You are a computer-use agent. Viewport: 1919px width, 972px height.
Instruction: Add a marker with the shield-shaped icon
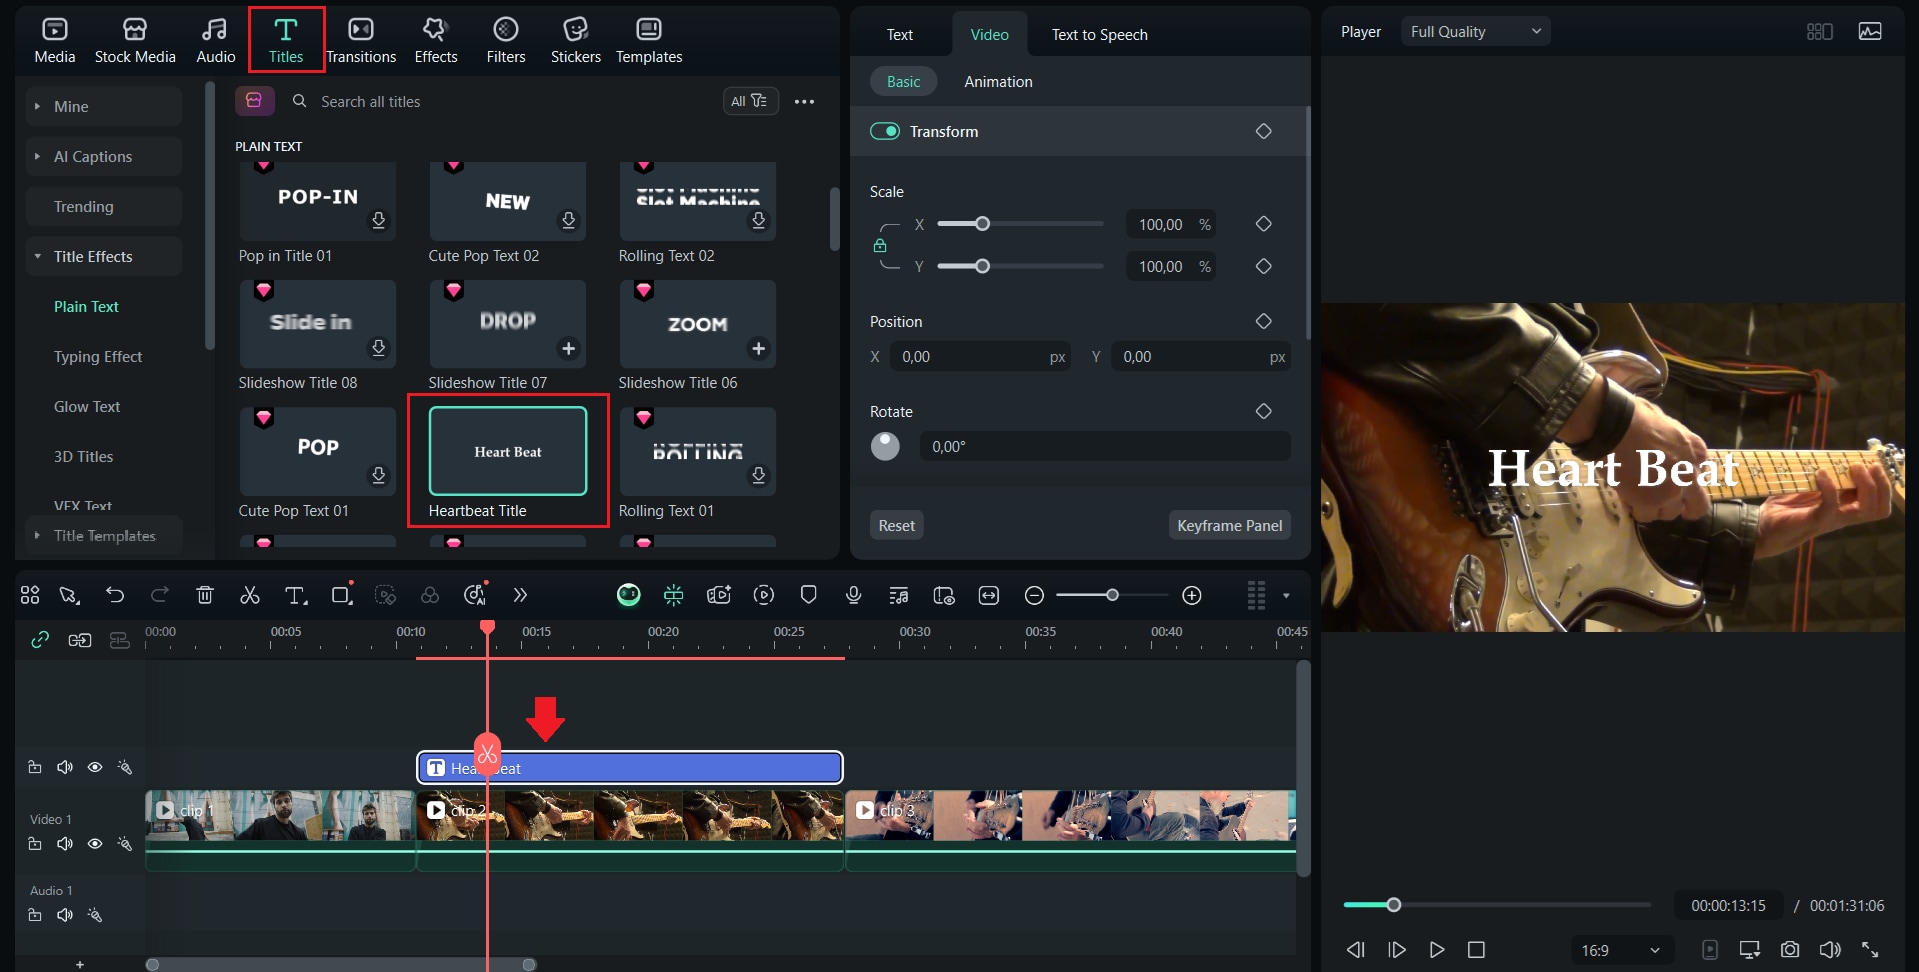click(x=809, y=595)
